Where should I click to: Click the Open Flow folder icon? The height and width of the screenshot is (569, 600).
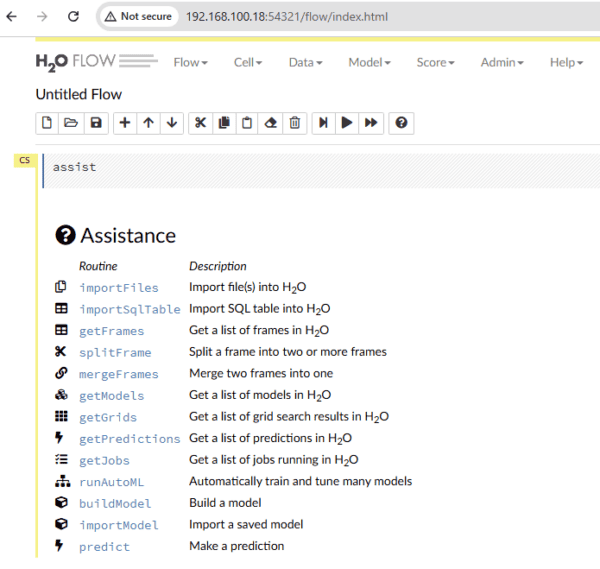[71, 123]
